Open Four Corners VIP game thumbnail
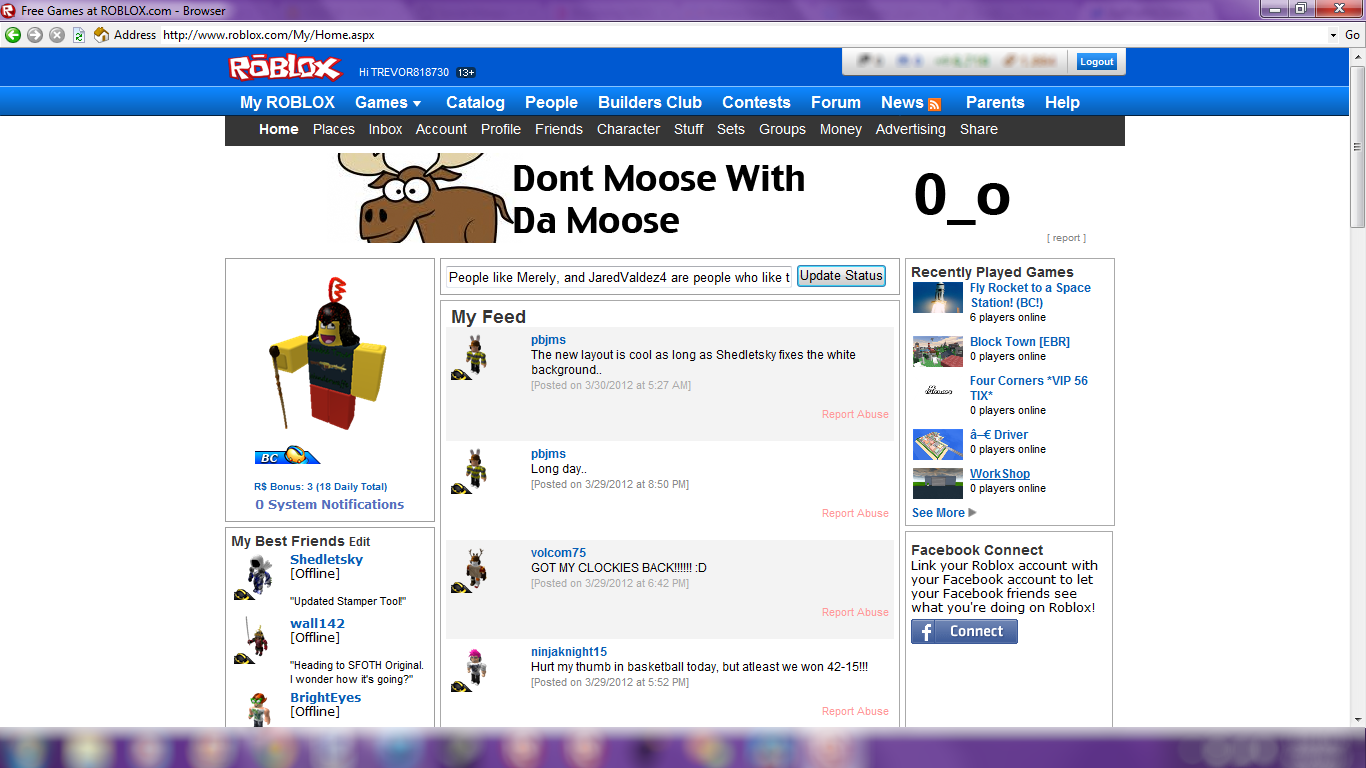1366x768 pixels. pyautogui.click(x=938, y=390)
